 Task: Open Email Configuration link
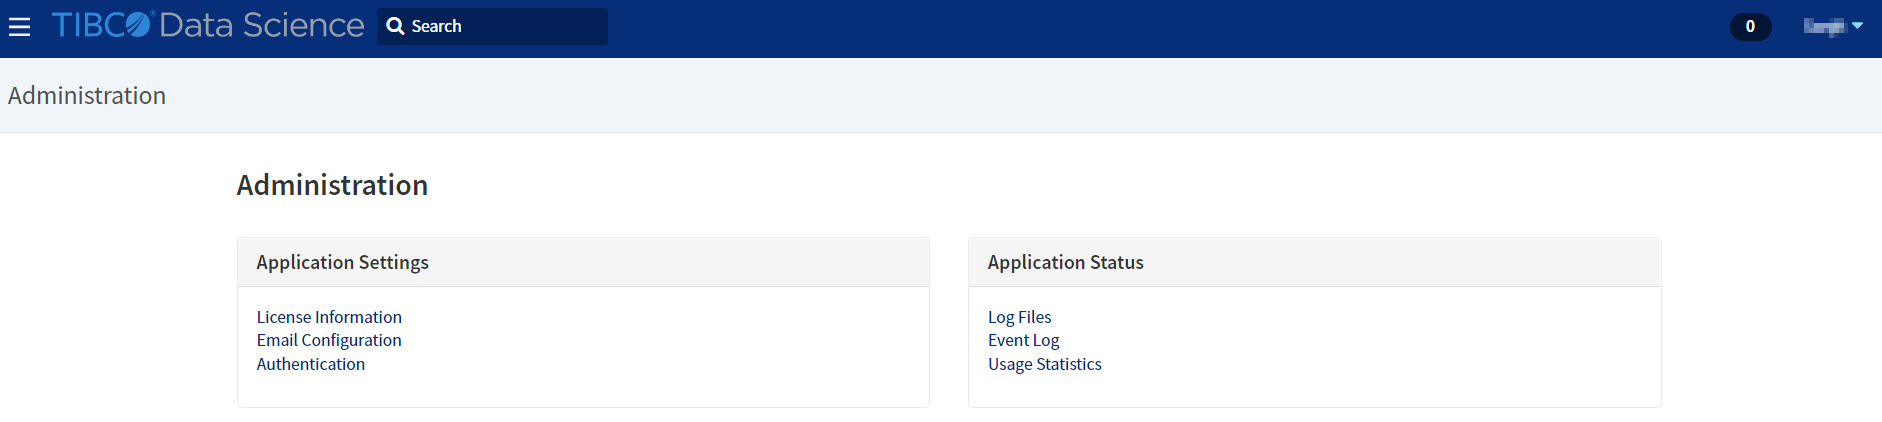point(329,340)
